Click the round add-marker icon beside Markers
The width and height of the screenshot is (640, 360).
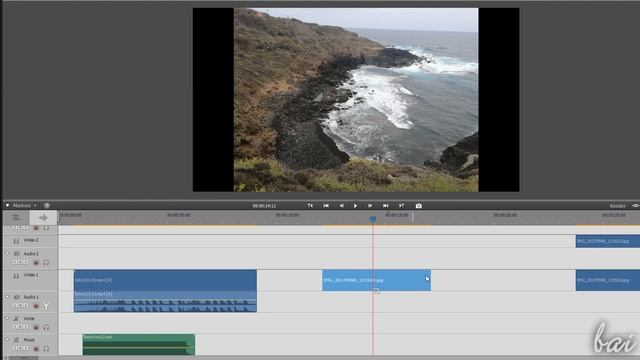(x=47, y=206)
